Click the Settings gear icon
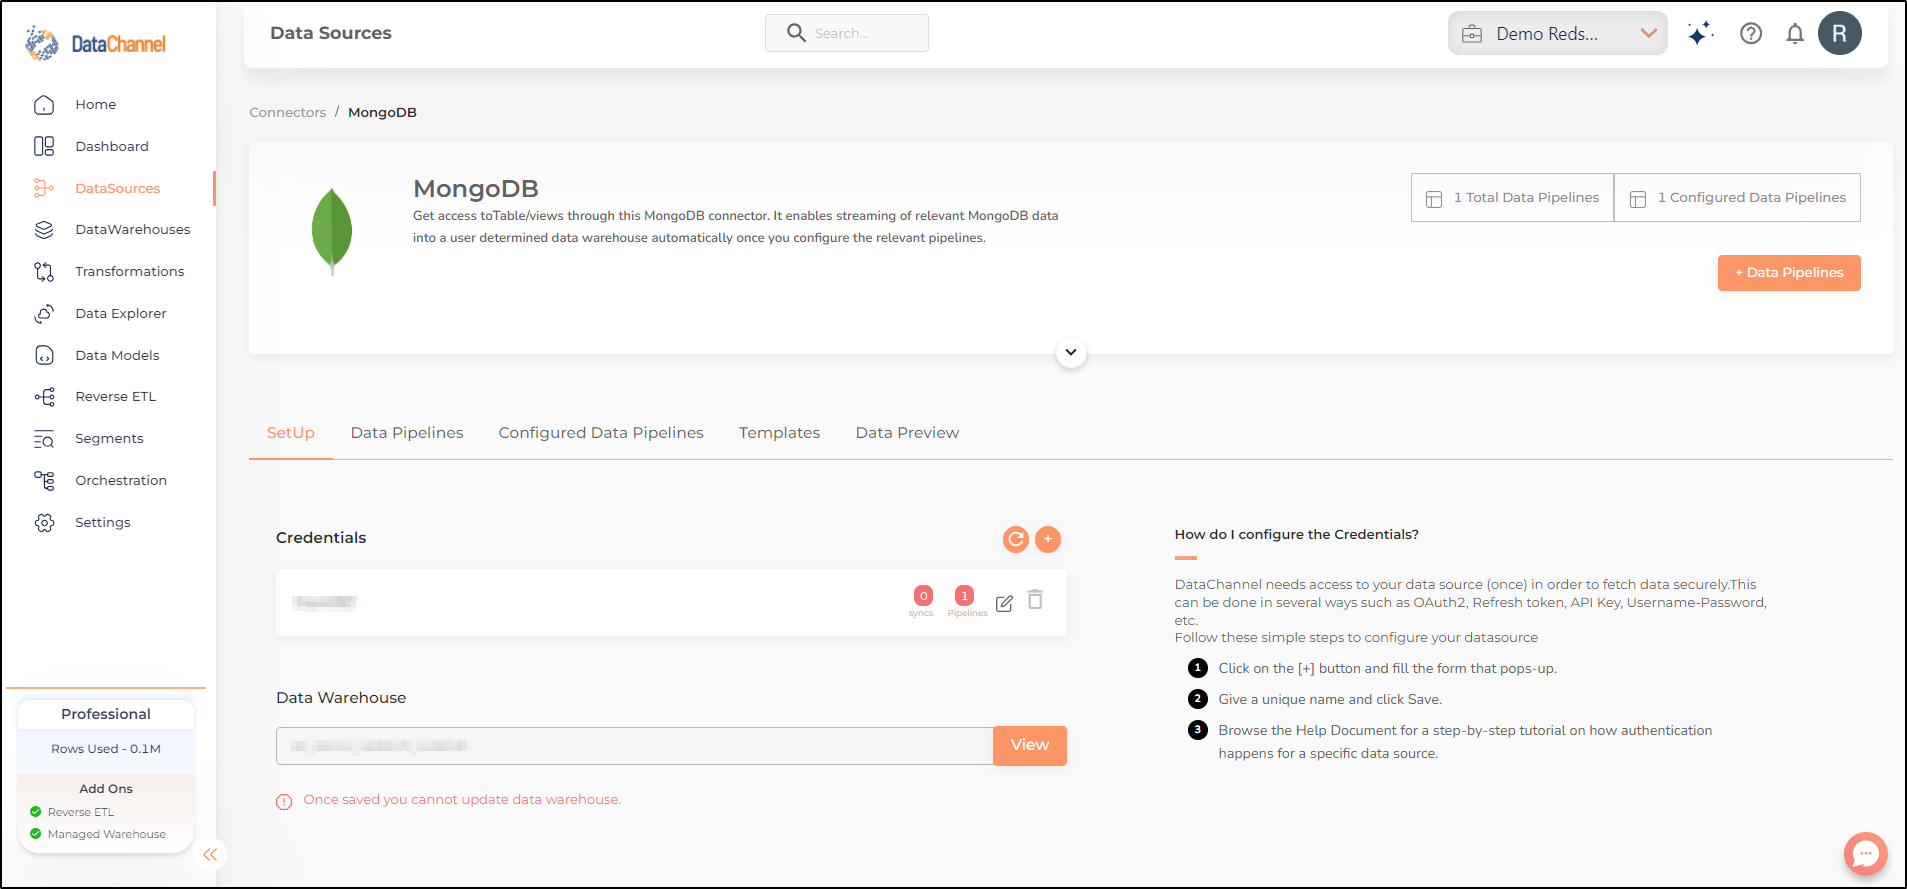The height and width of the screenshot is (889, 1907). [44, 522]
